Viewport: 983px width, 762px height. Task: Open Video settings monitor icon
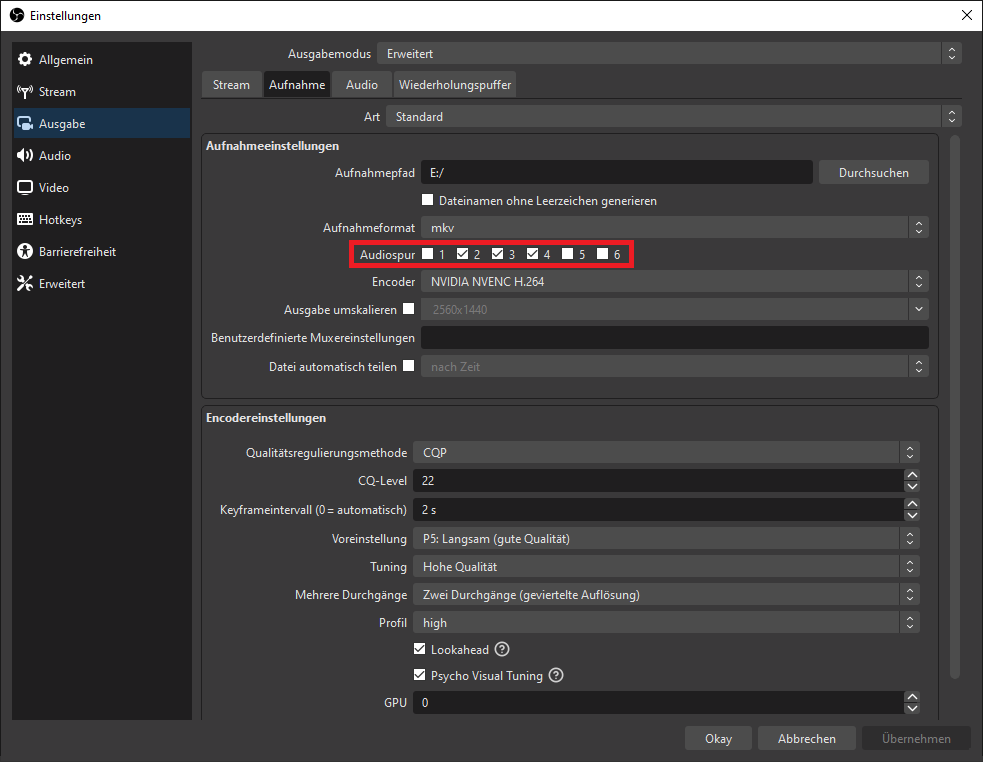tap(25, 188)
